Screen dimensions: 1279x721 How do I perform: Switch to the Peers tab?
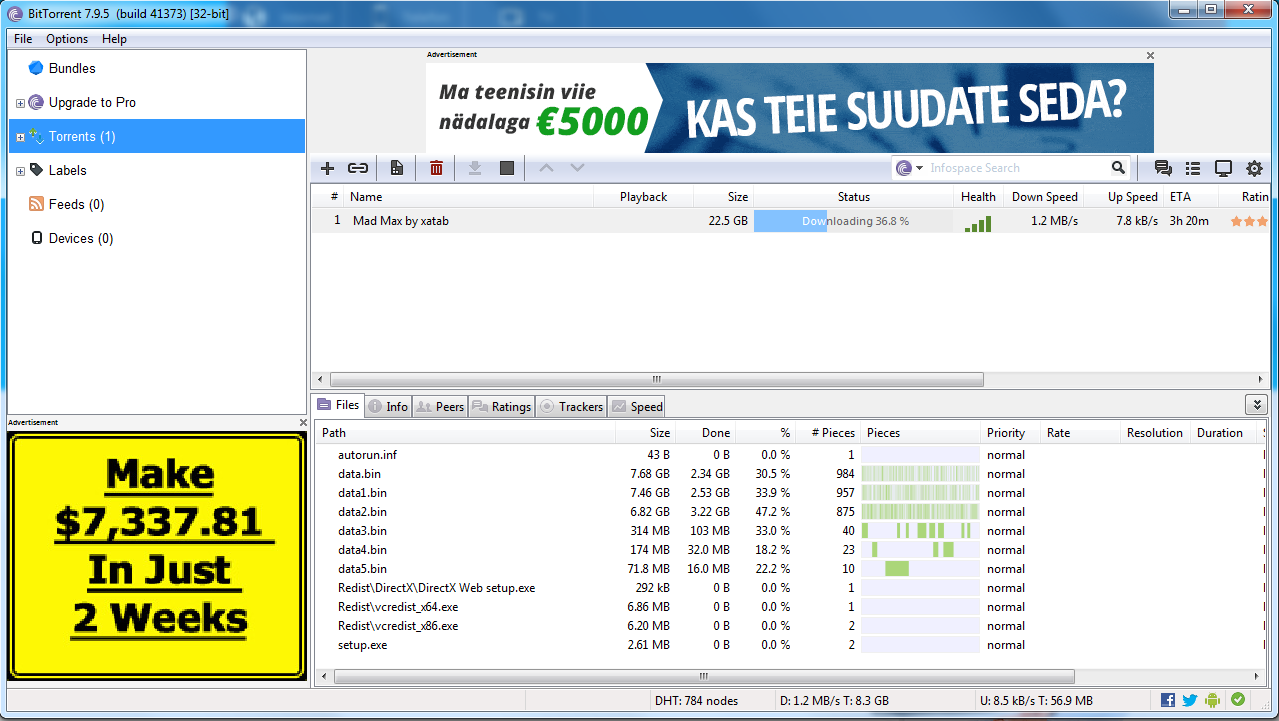[x=440, y=406]
